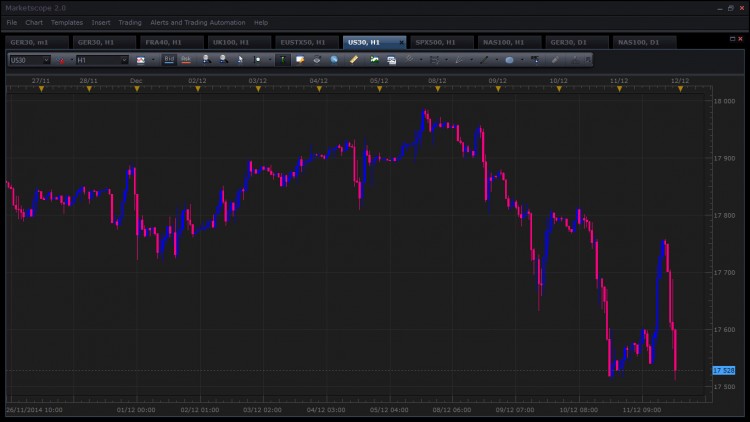This screenshot has width=750, height=422.
Task: Click the 12/12 date marker triangle
Action: (x=681, y=89)
